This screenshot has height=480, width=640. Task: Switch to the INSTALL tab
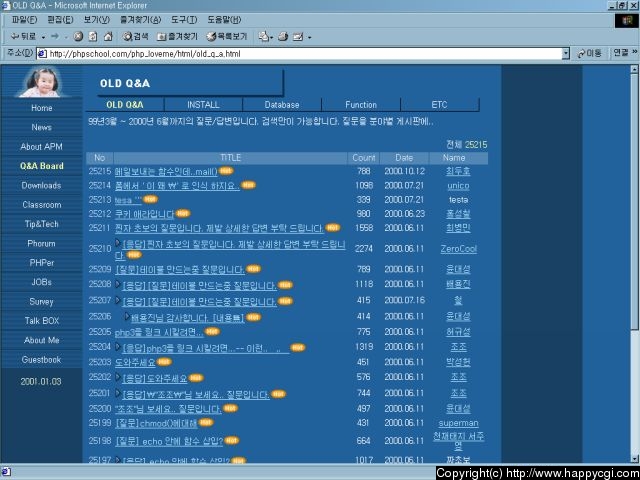pyautogui.click(x=203, y=105)
